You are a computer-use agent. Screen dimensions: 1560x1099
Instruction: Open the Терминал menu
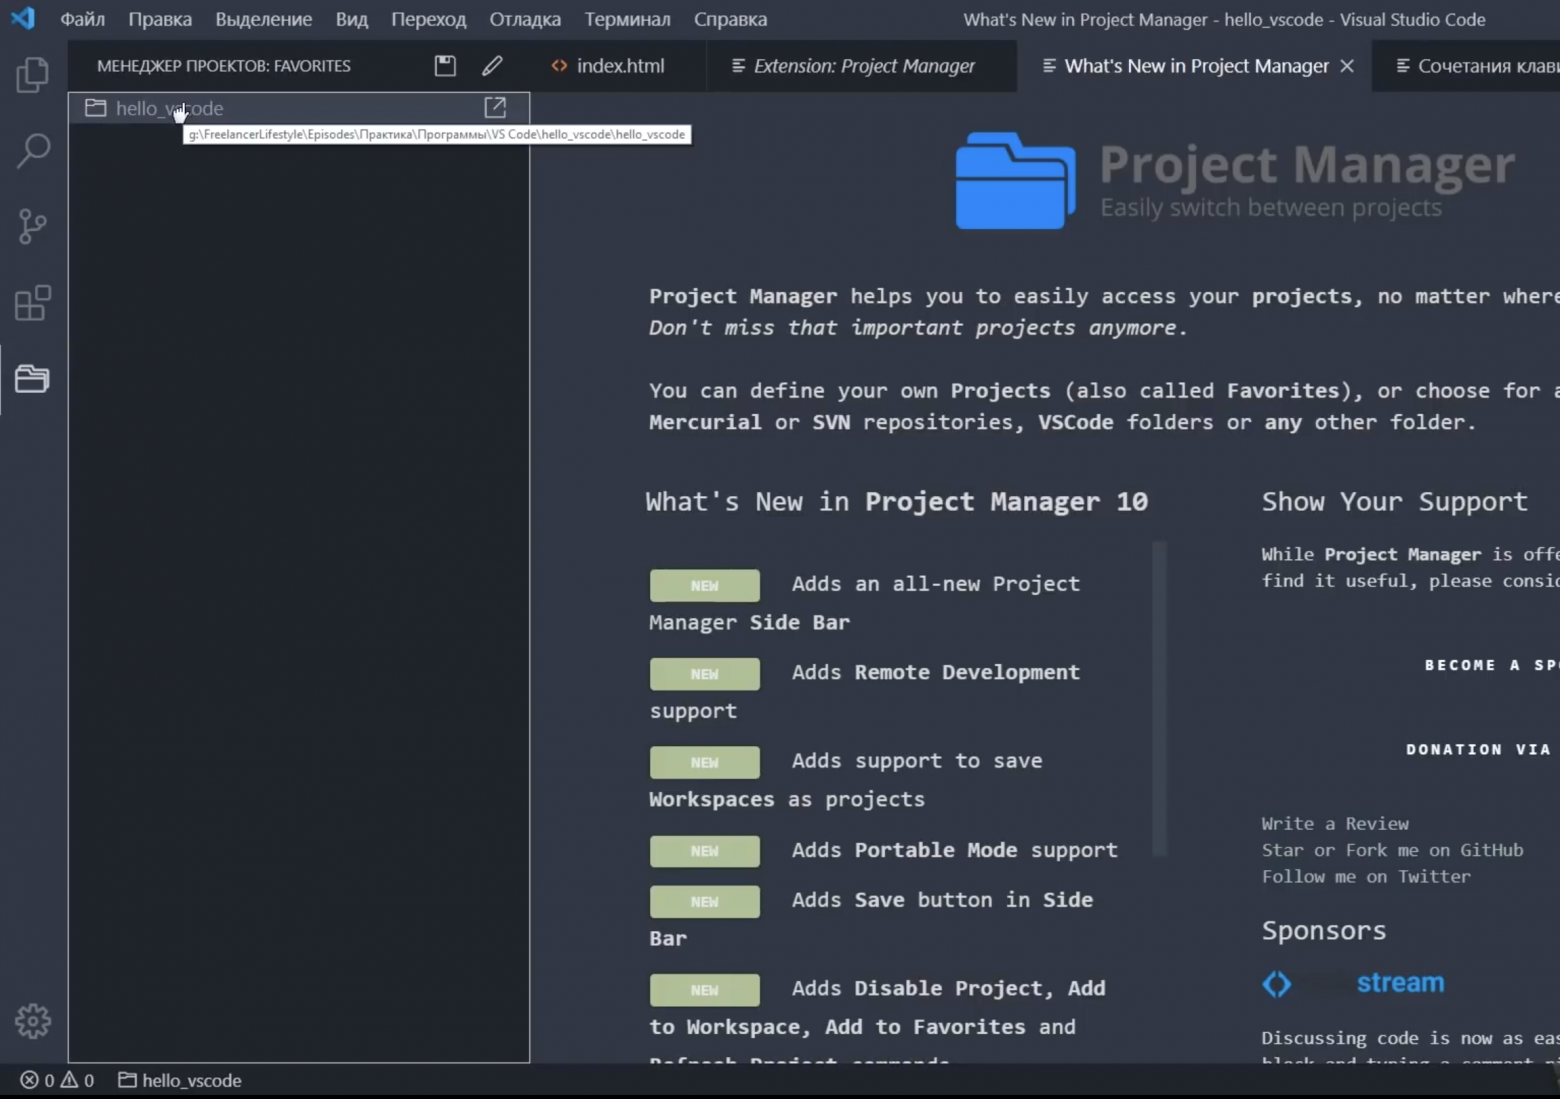(x=627, y=19)
